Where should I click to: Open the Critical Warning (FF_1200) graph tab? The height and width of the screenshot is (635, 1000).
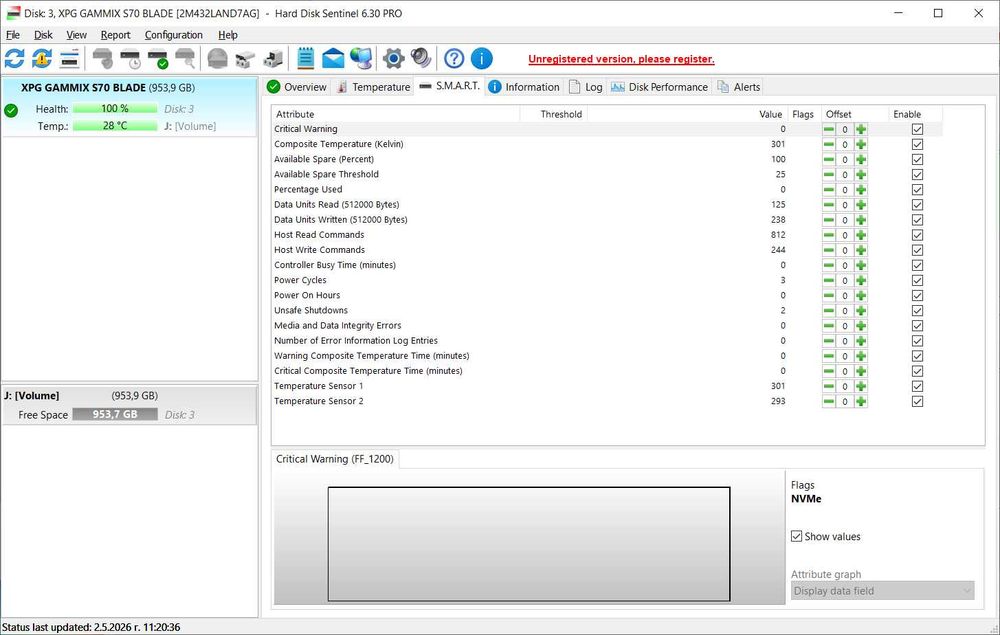point(335,459)
